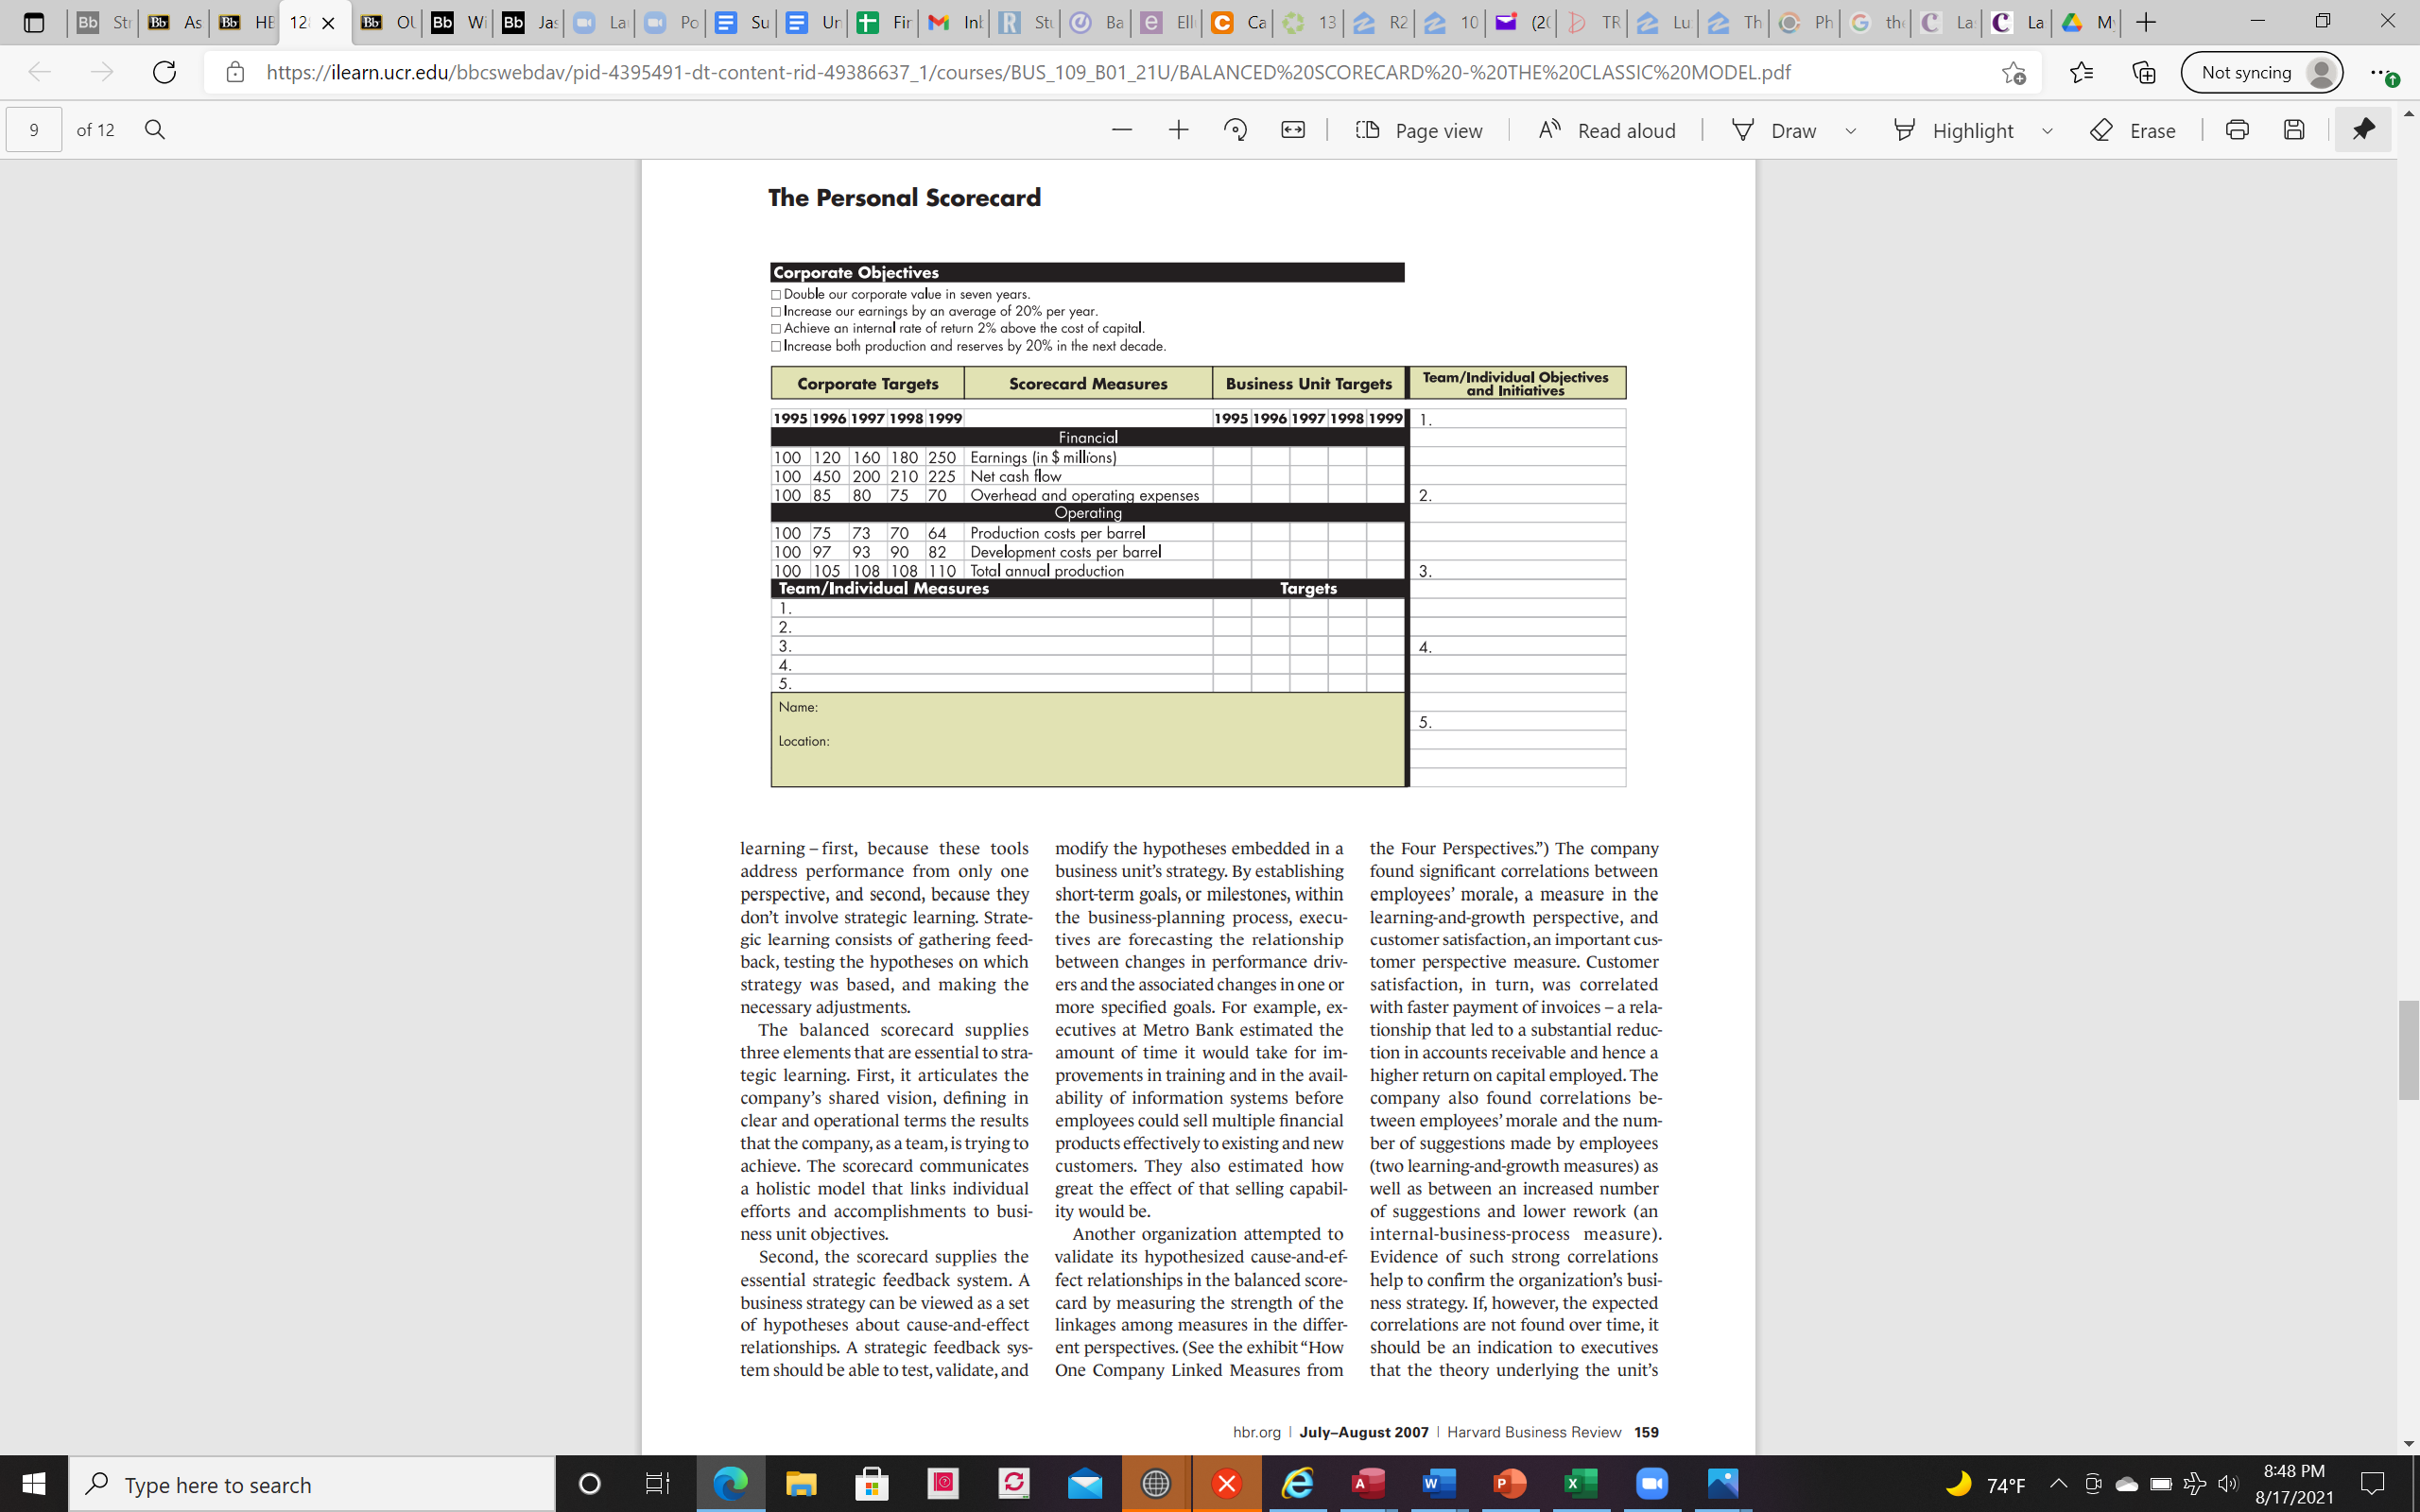This screenshot has height=1512, width=2420.
Task: Open the Favorites list
Action: (2081, 72)
